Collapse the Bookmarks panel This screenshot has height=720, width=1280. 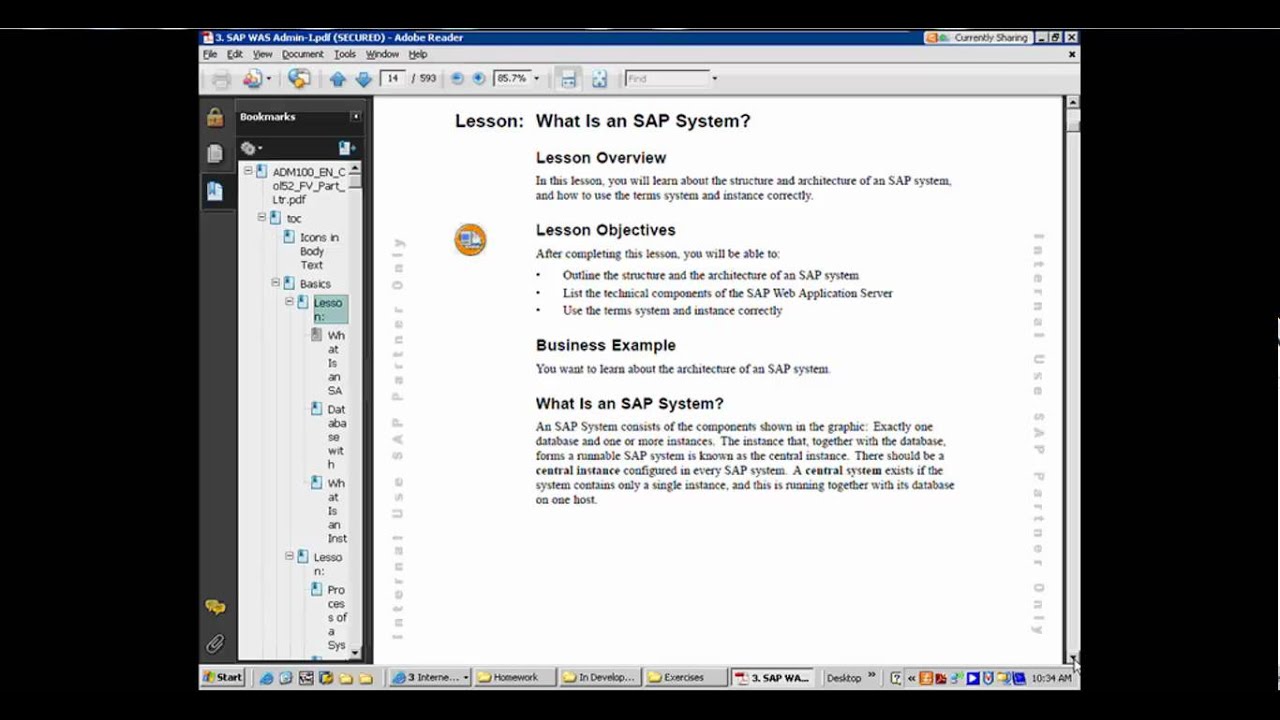click(x=355, y=117)
